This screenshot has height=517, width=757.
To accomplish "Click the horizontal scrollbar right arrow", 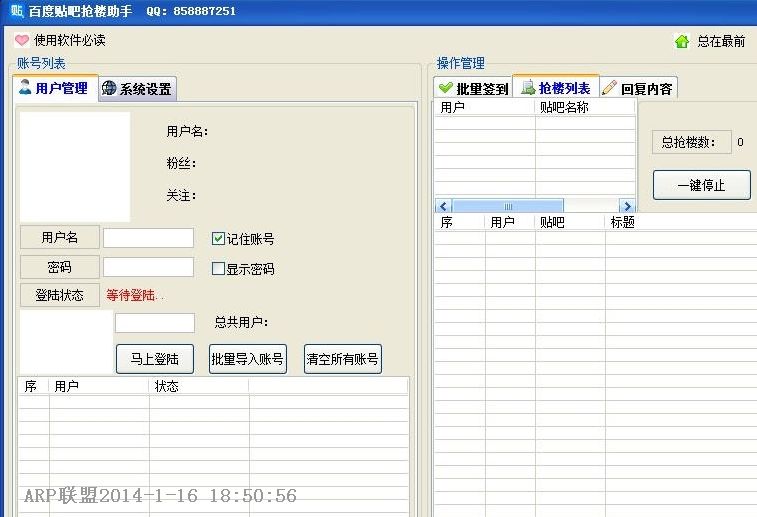I will 627,206.
